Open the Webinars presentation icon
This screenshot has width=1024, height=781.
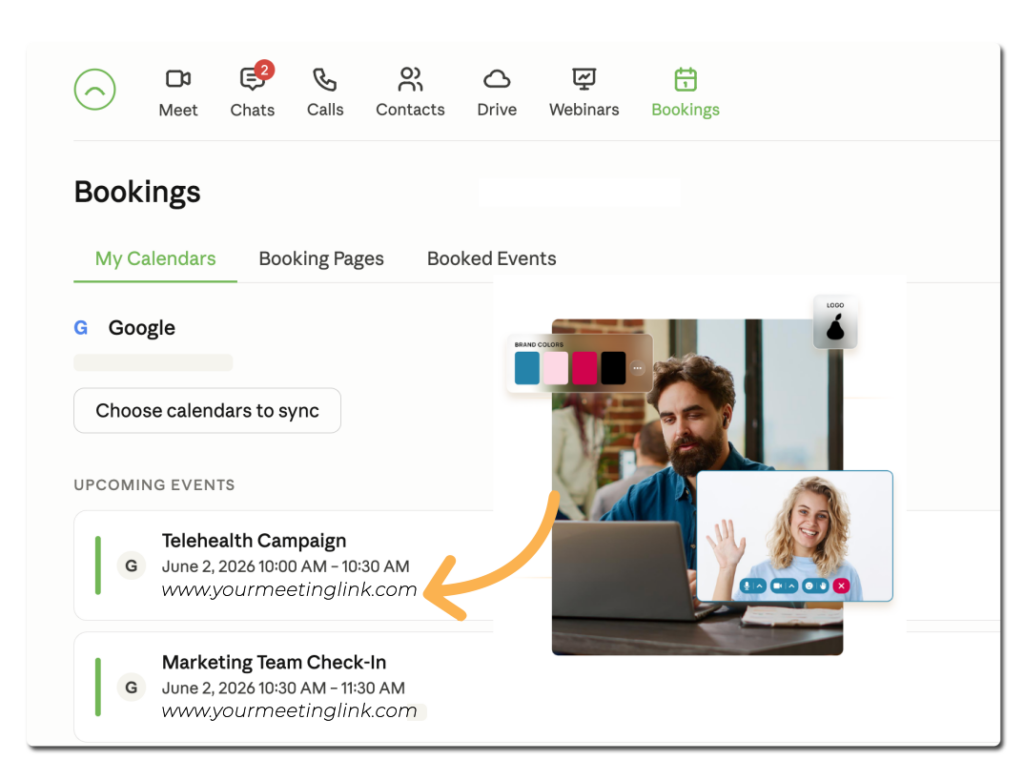tap(584, 79)
